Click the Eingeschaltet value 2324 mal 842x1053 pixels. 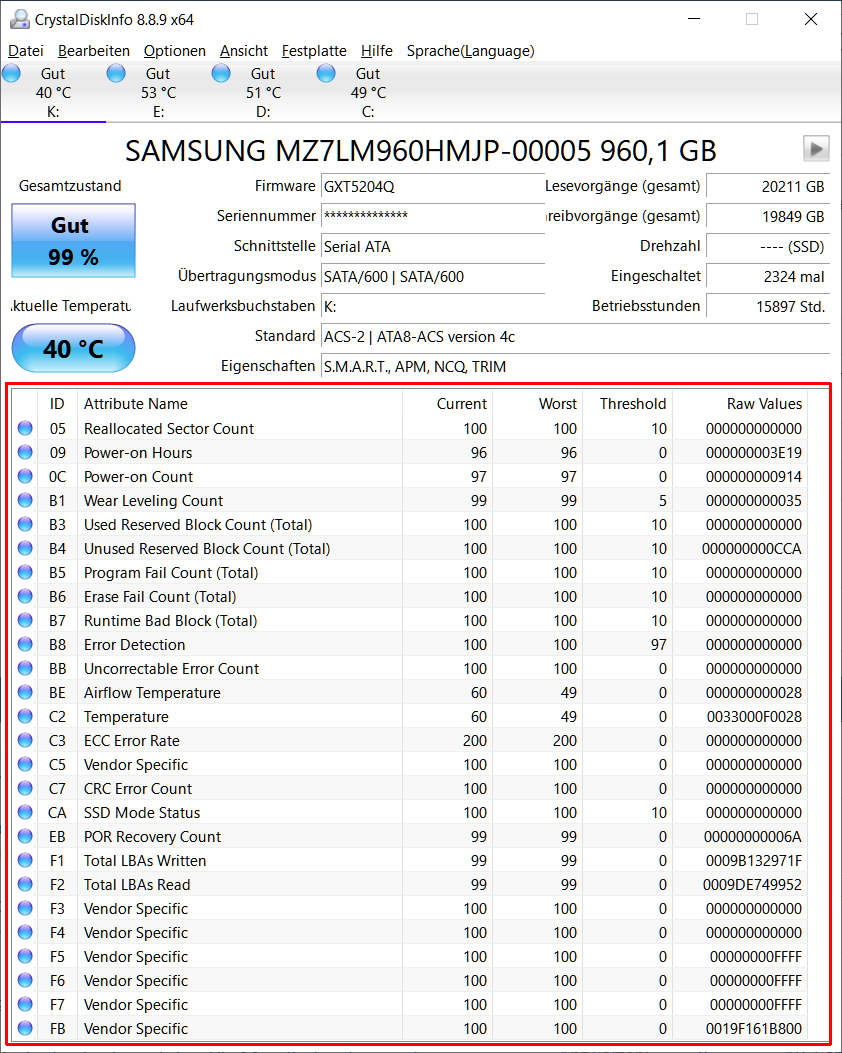tap(768, 277)
